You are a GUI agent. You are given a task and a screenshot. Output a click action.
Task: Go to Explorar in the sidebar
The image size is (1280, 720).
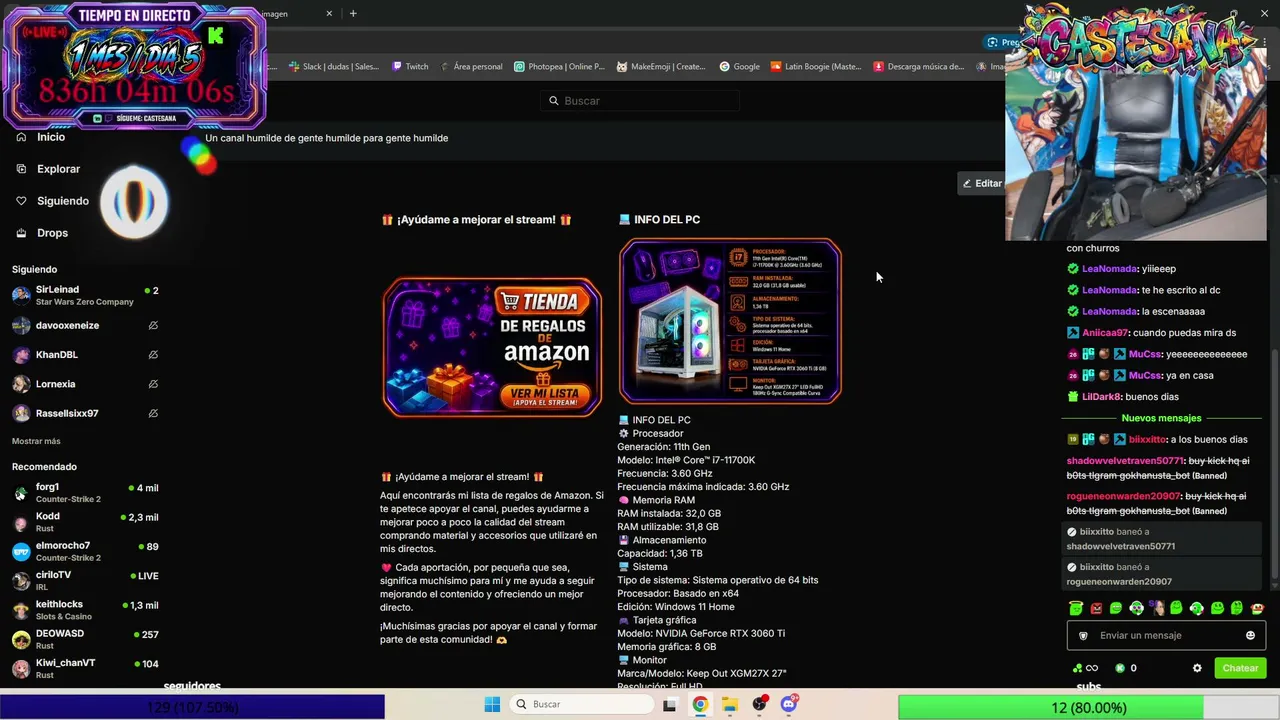pos(58,169)
